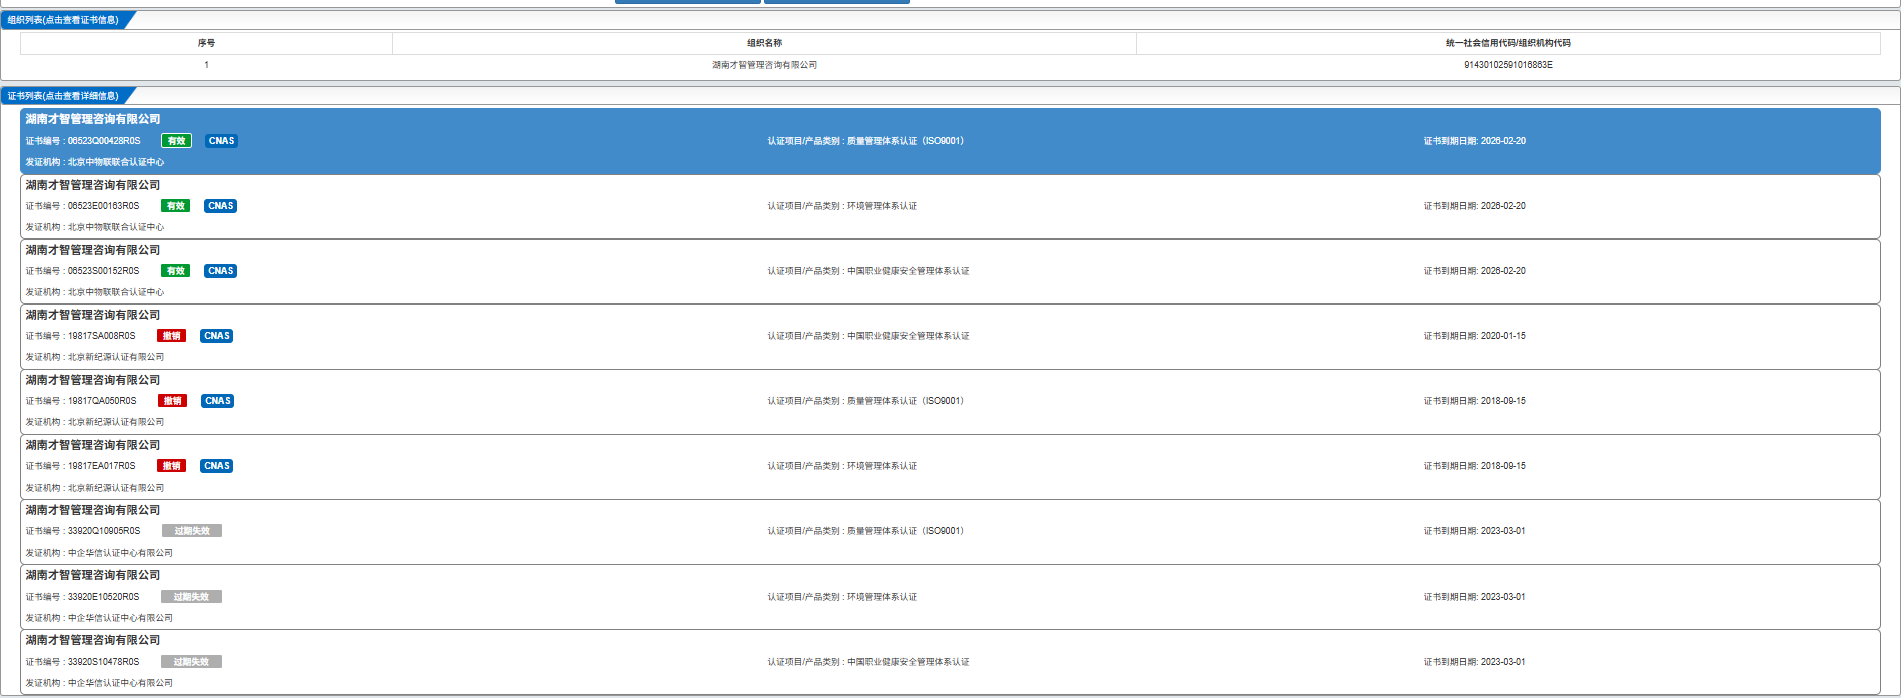Click certificate number 06523S00152R0S
Viewport: 1901px width, 698px height.
pyautogui.click(x=104, y=271)
